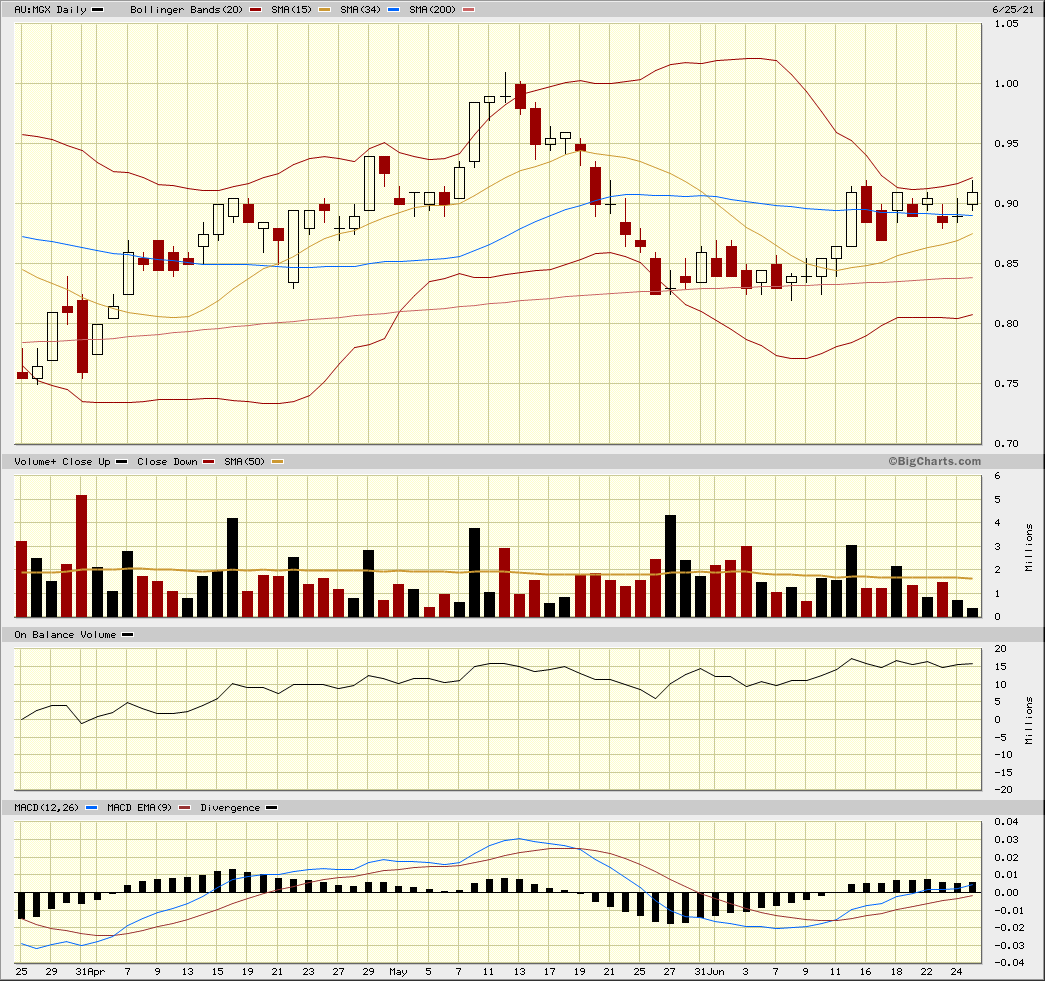Click the SMA(50) volume legend label

tap(245, 461)
